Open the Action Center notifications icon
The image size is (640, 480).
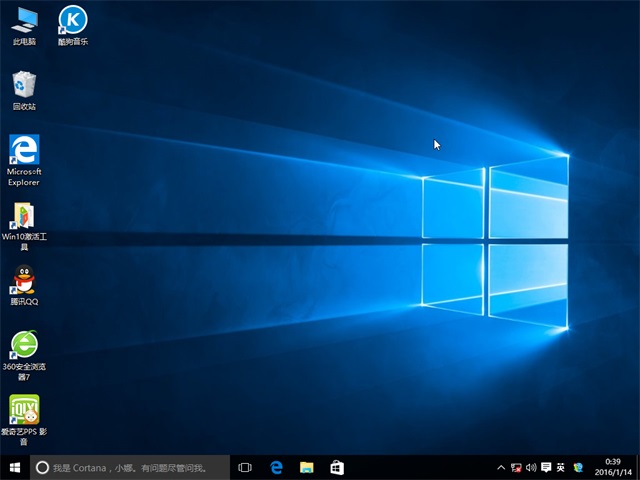(546, 467)
